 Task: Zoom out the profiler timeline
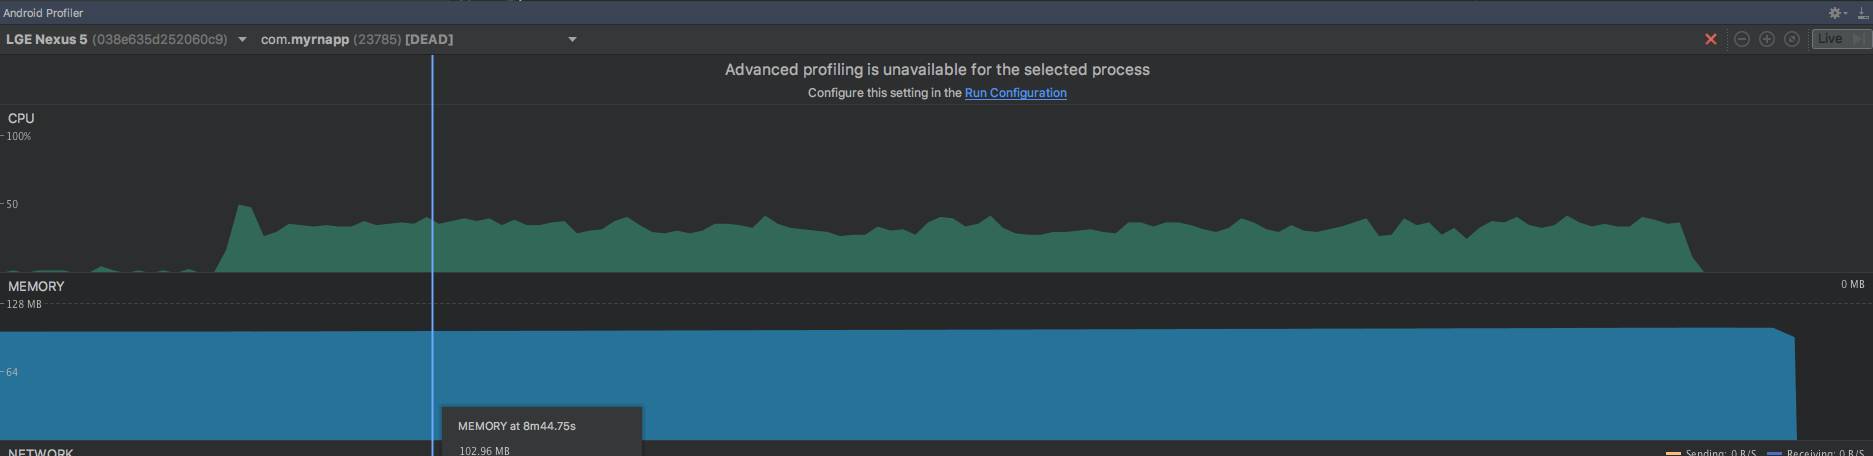click(1741, 39)
